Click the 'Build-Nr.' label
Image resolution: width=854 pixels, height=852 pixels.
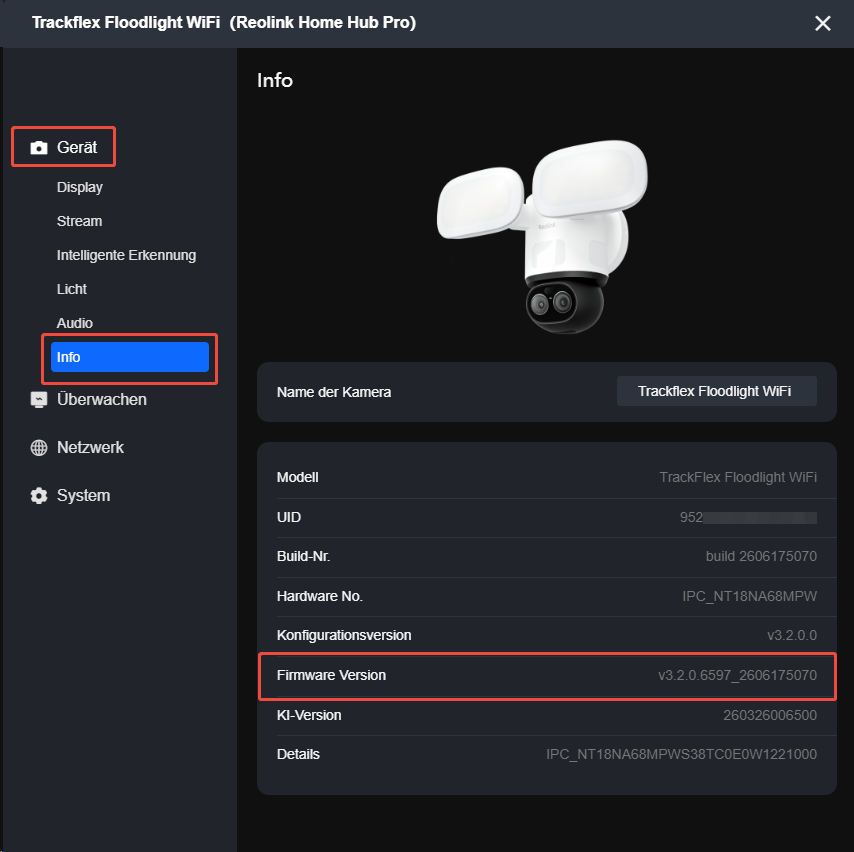(x=303, y=557)
